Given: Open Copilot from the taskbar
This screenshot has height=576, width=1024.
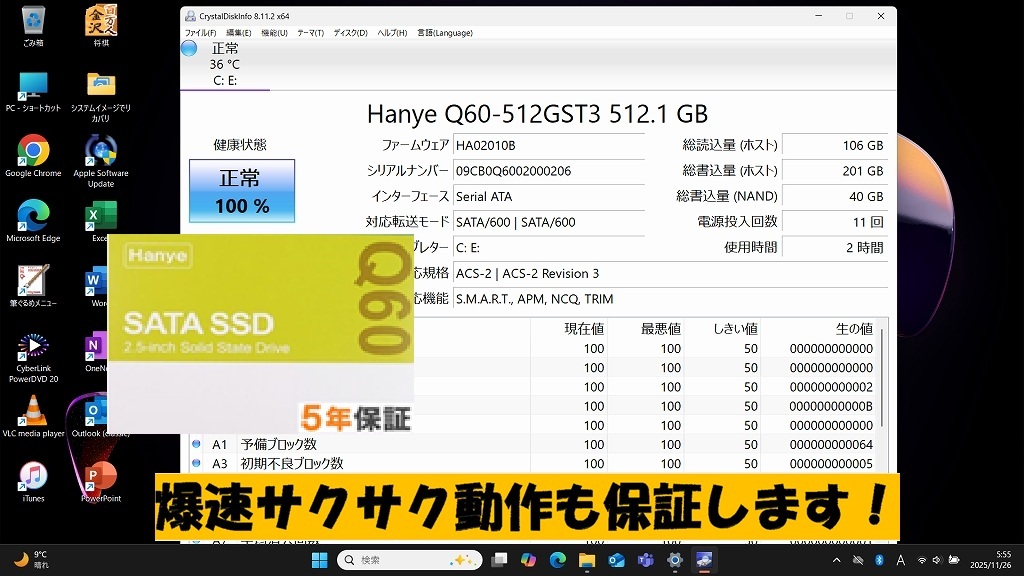Looking at the screenshot, I should point(528,560).
